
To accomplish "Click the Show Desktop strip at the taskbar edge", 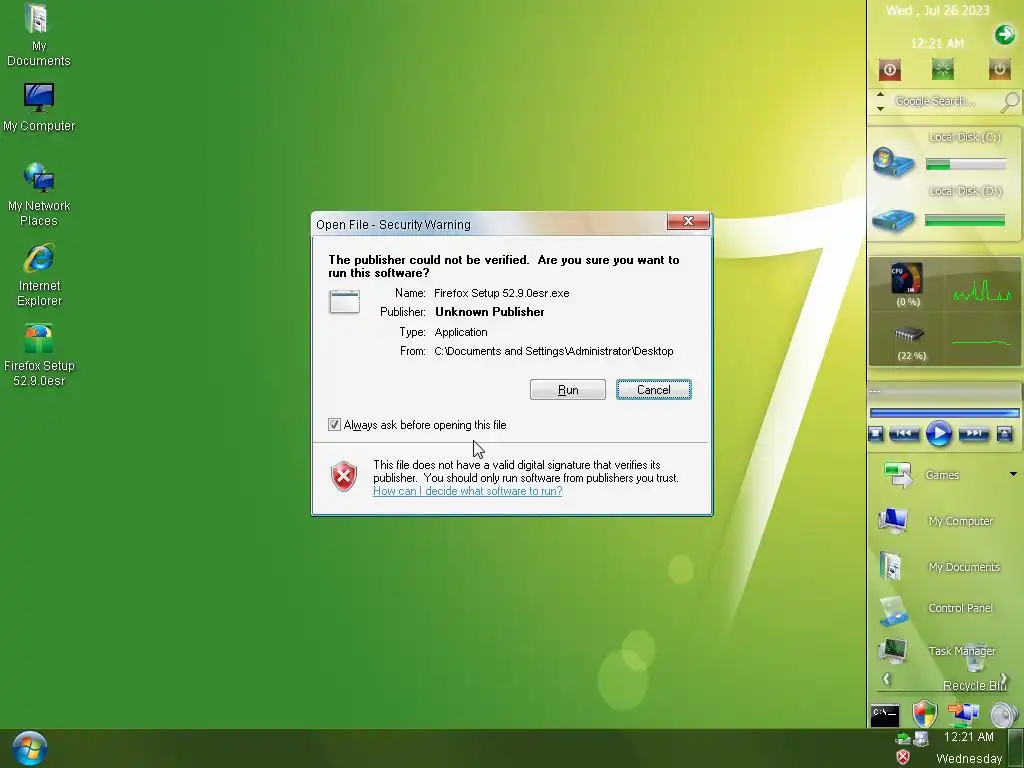I will (1016, 748).
